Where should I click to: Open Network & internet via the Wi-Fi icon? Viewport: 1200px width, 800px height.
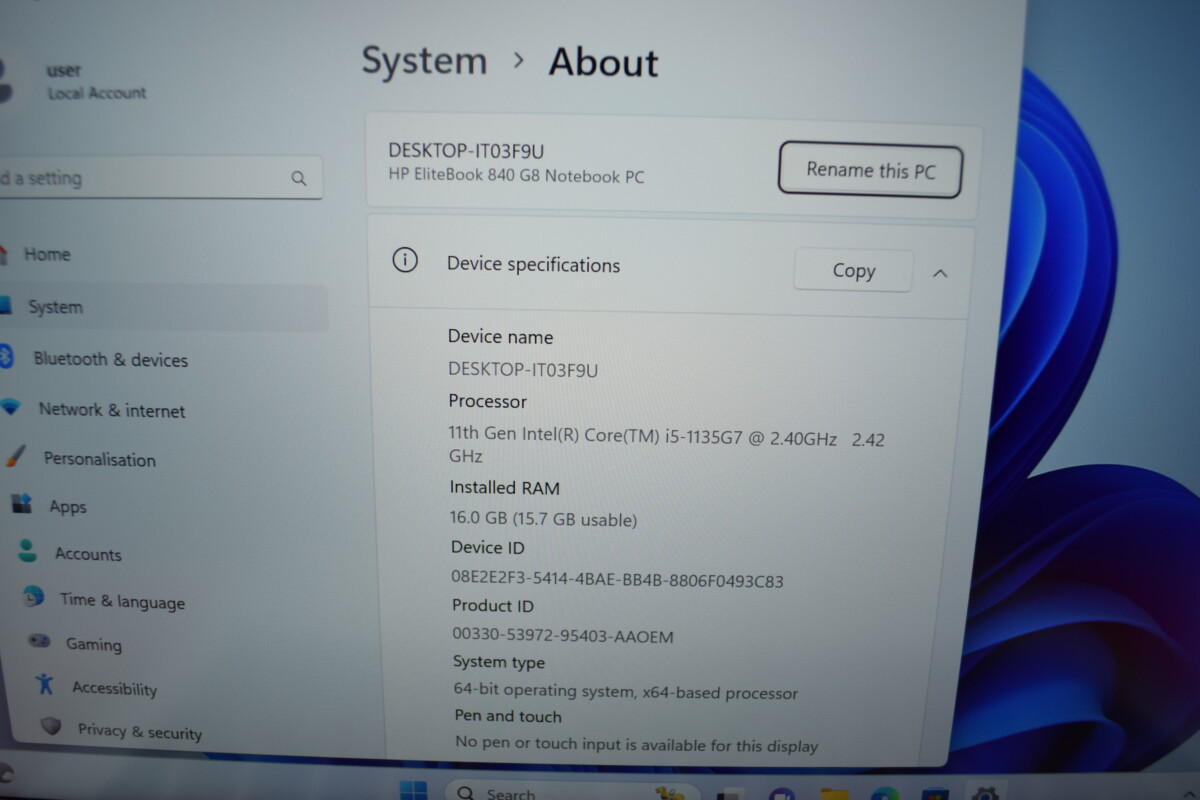(10, 408)
